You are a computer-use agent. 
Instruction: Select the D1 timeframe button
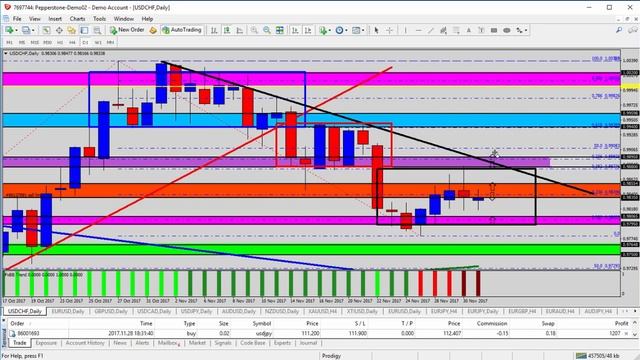click(x=85, y=42)
